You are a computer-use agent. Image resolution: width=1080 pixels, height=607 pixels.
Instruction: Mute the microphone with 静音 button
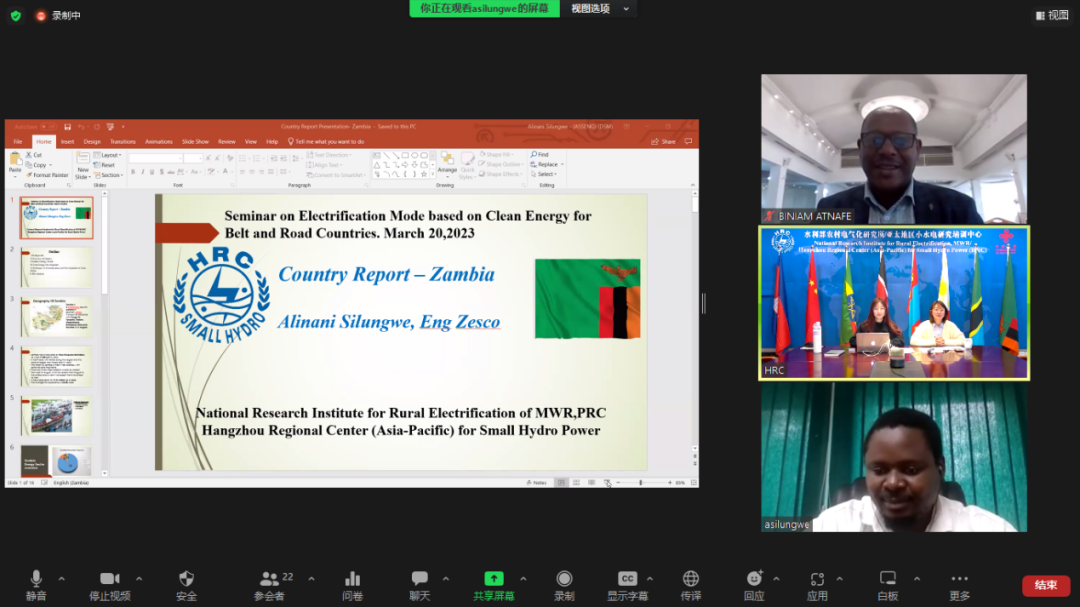tap(36, 584)
